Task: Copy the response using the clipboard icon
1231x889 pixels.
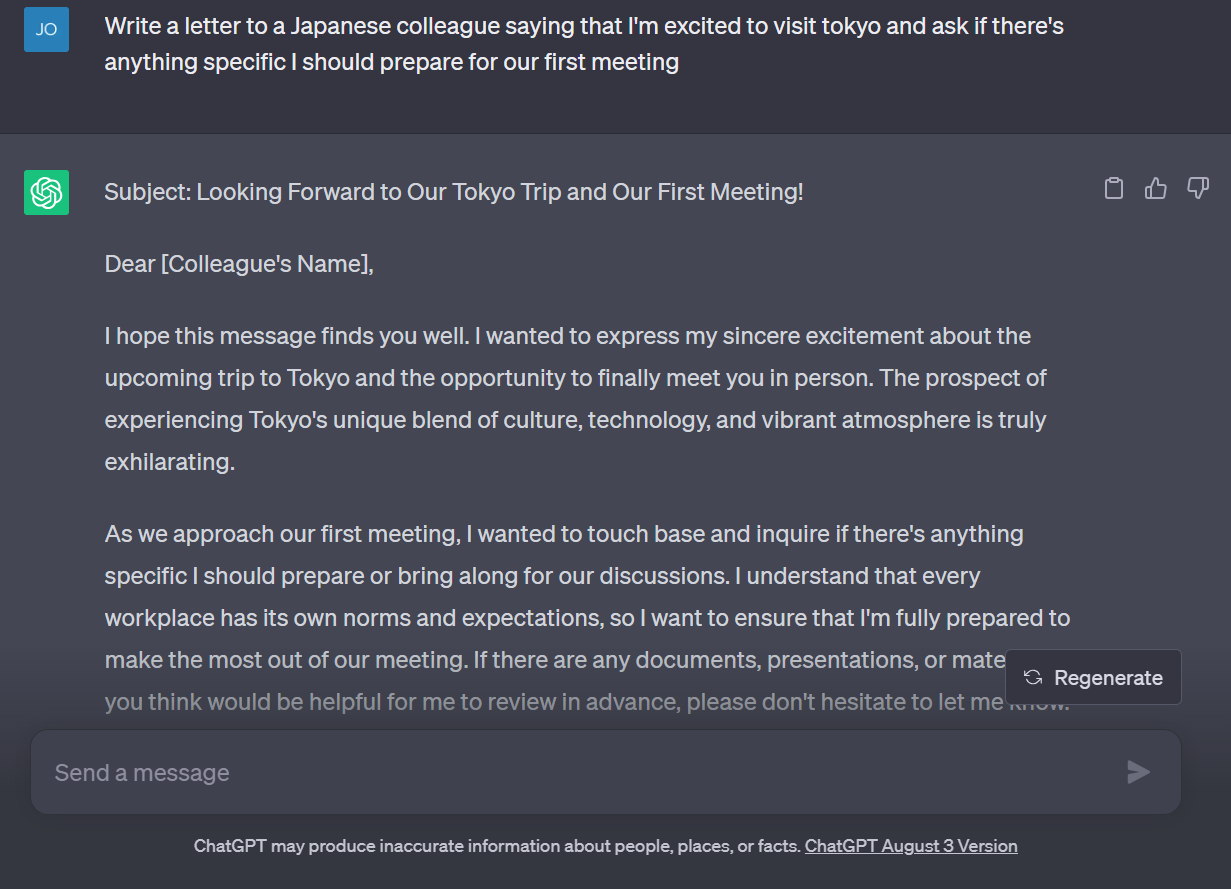Action: pyautogui.click(x=1114, y=188)
